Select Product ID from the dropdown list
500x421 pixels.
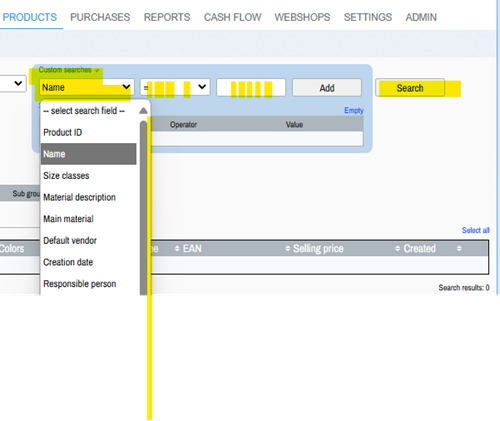pos(88,132)
